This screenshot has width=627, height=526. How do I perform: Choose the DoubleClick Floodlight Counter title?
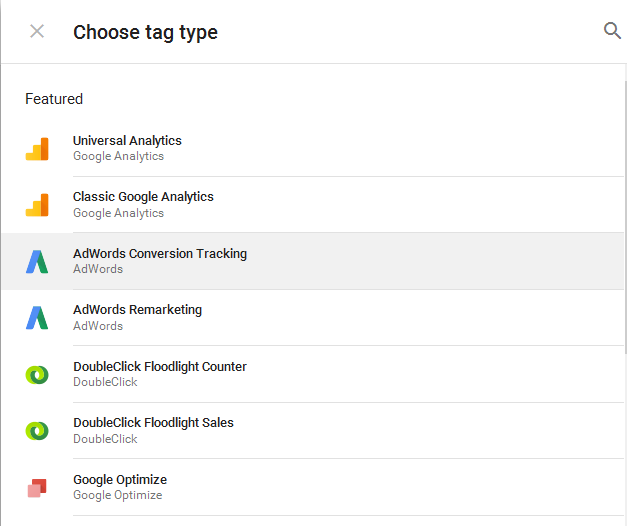point(160,367)
